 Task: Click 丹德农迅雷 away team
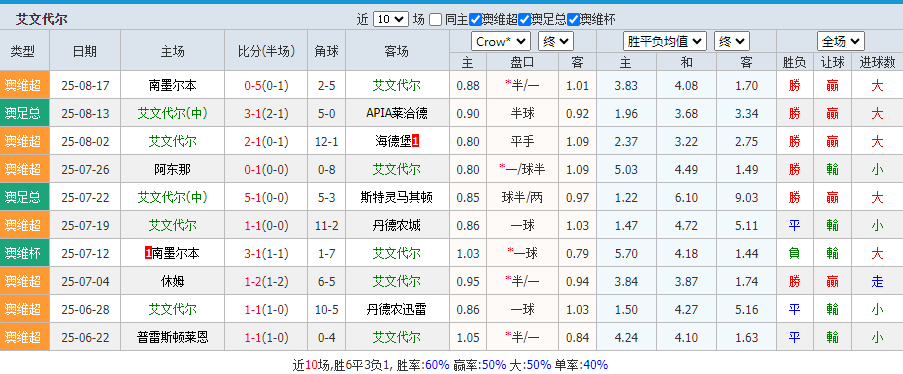coord(397,309)
